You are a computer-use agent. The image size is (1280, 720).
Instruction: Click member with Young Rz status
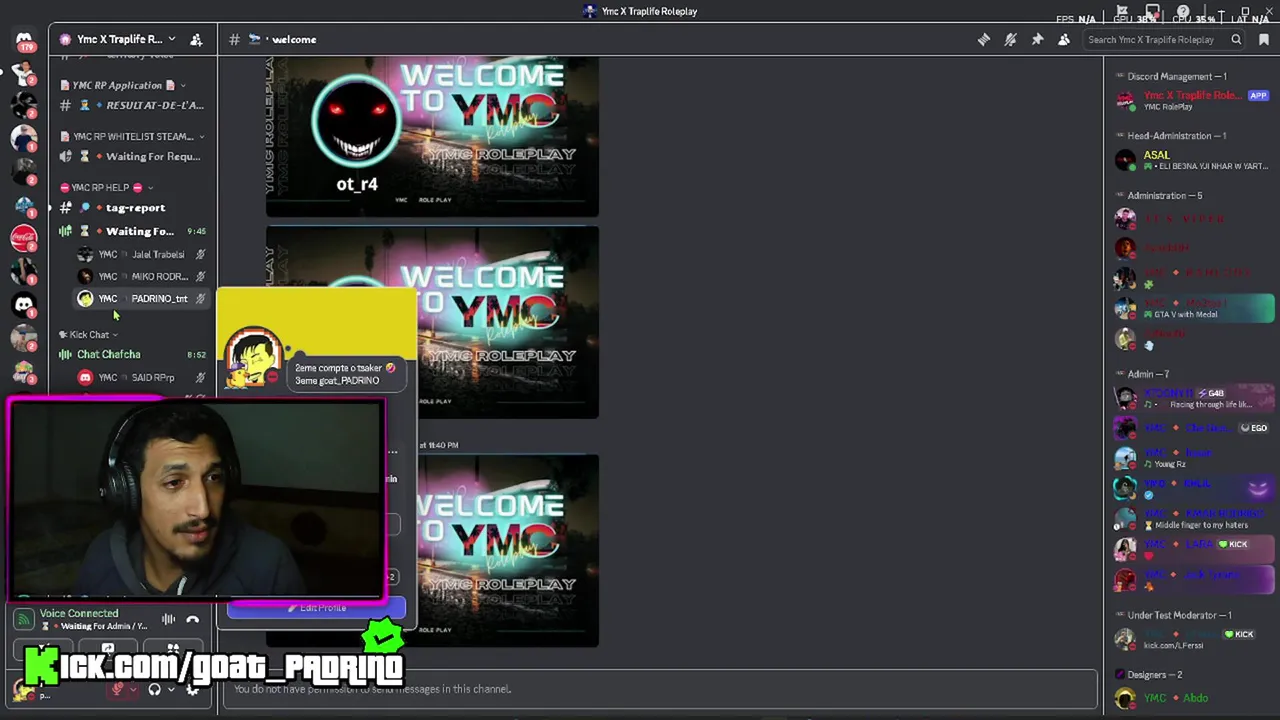(1192, 458)
